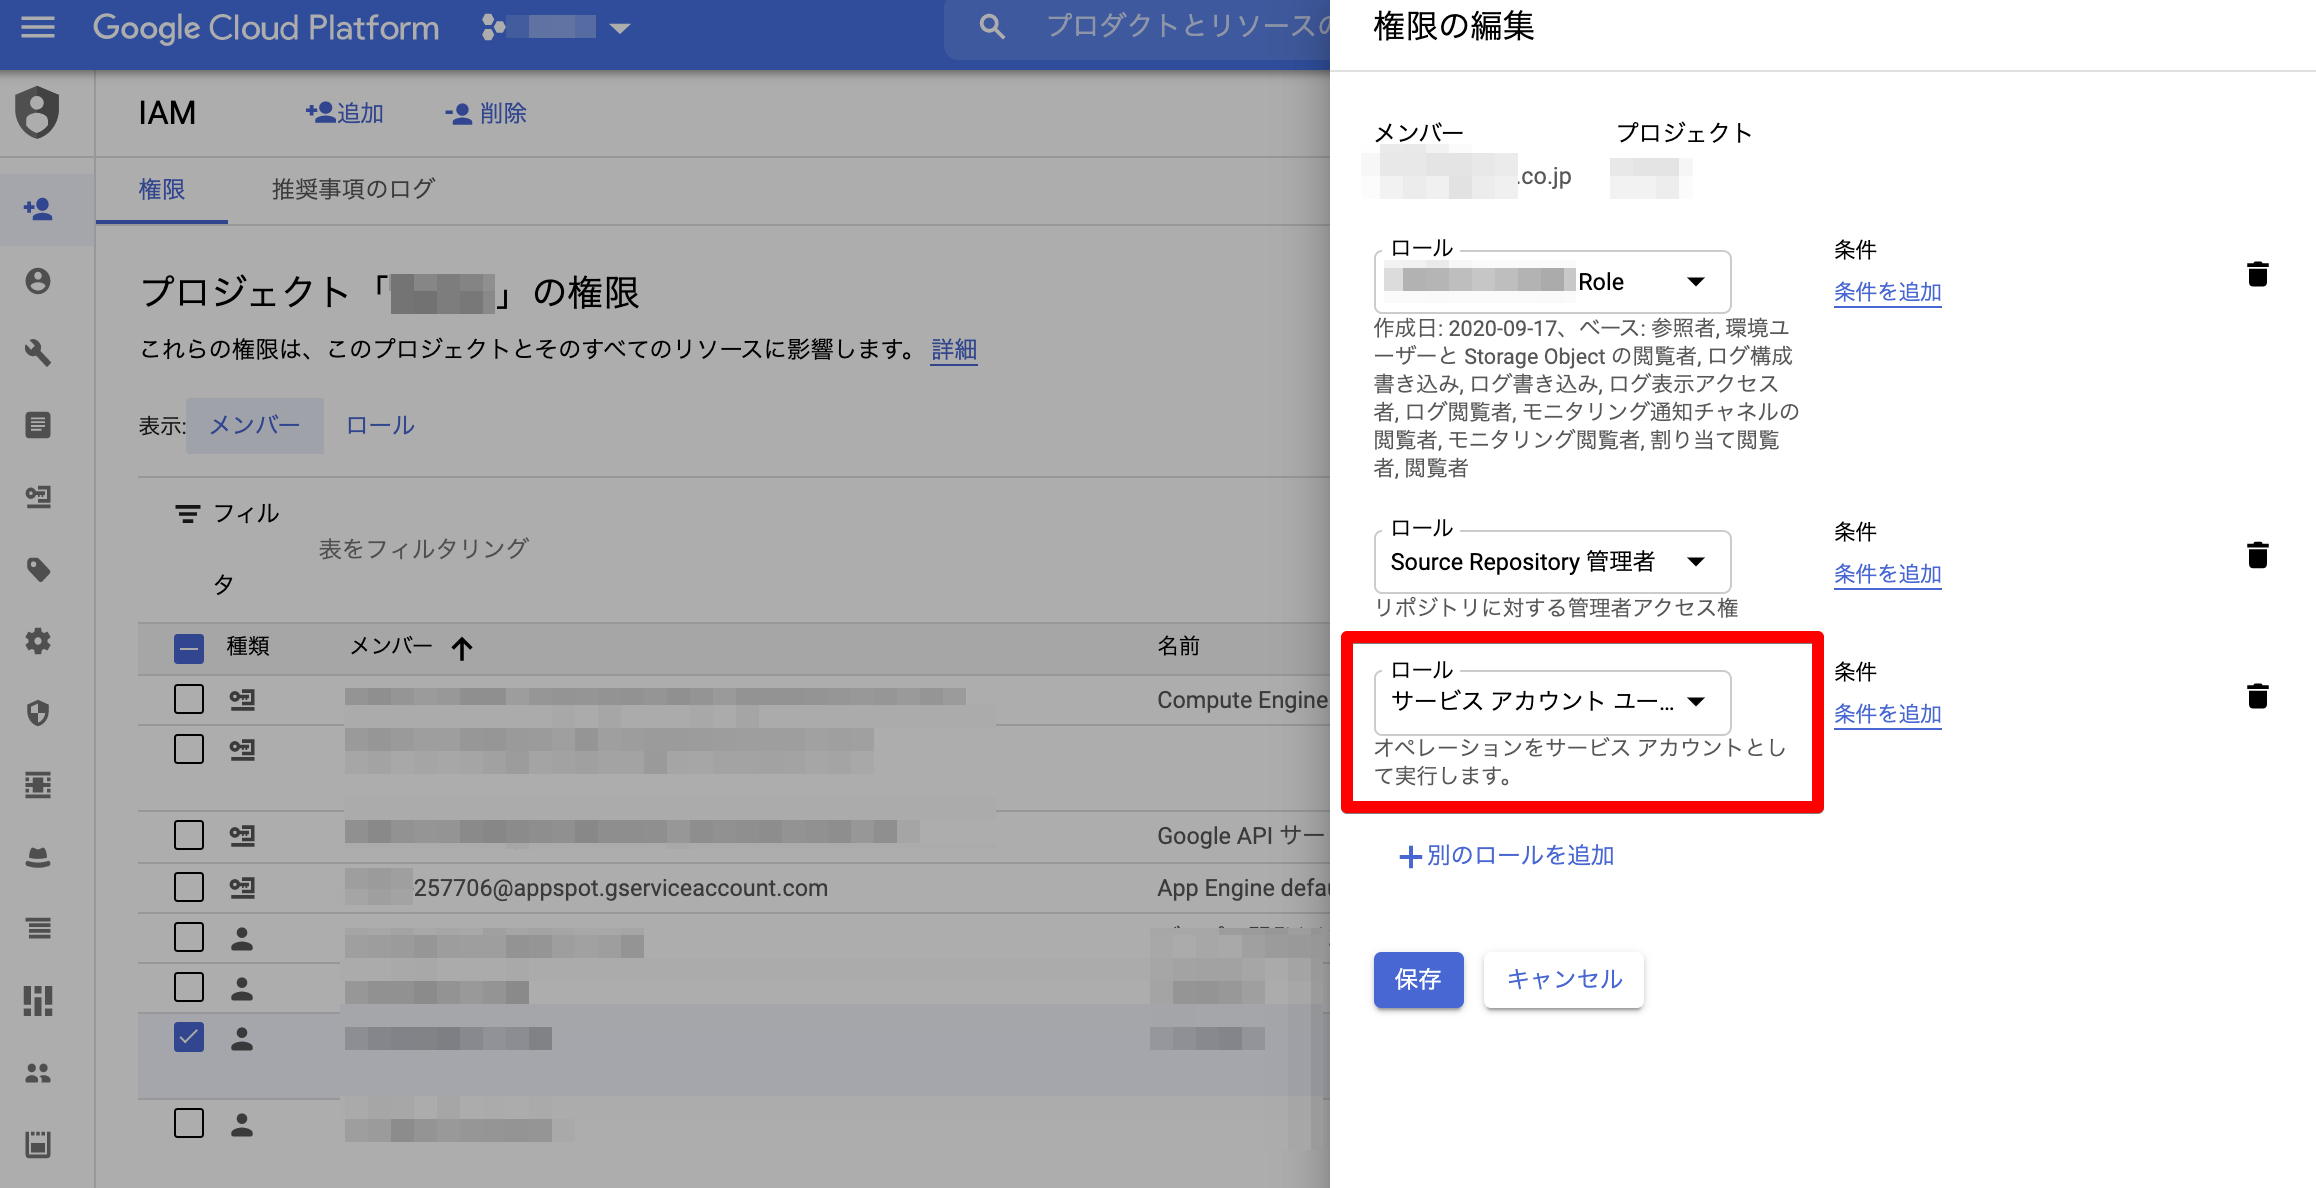Open the wrench troubleshooter sidebar icon

point(38,353)
